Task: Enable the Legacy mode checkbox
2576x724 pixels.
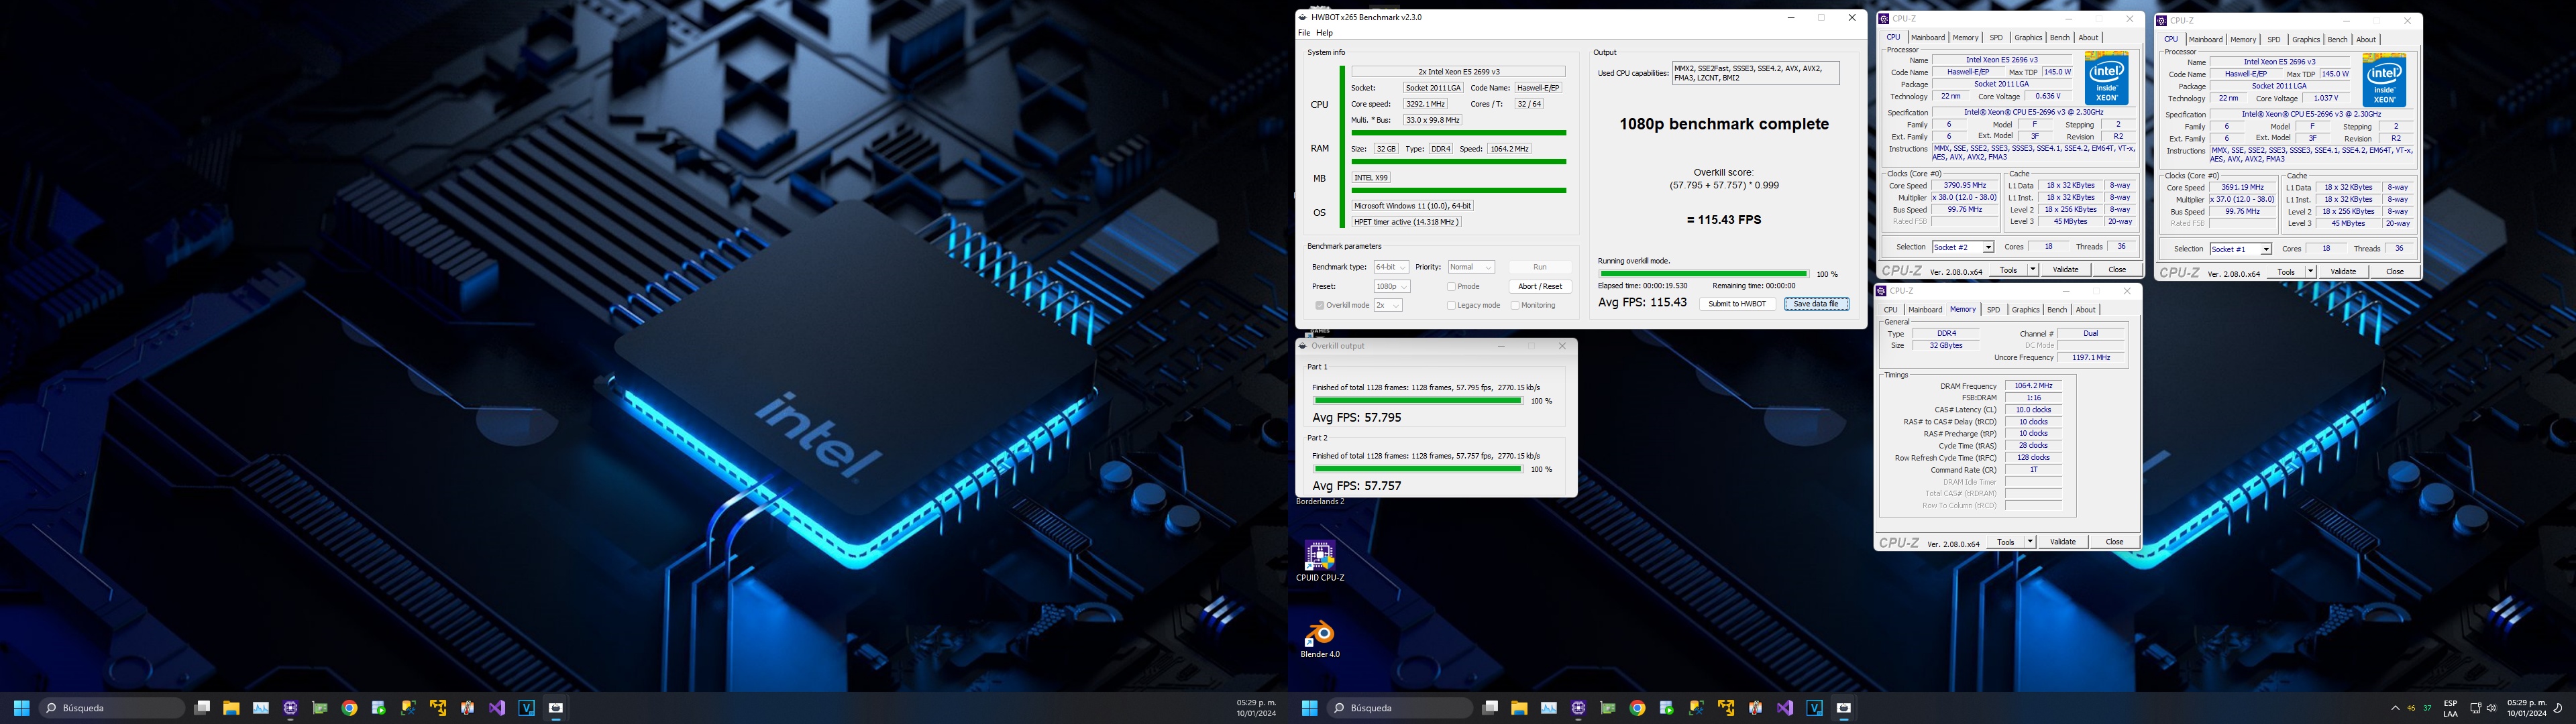Action: (1451, 305)
